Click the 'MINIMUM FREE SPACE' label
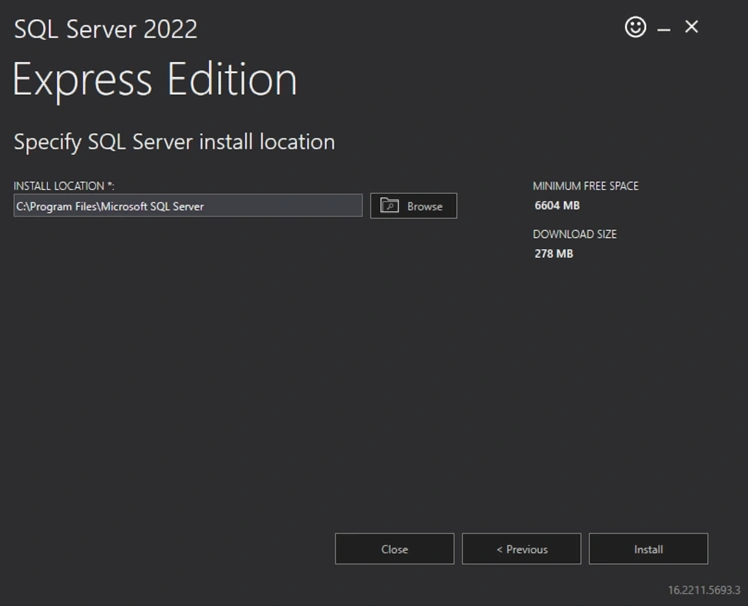The image size is (748, 606). tap(585, 186)
